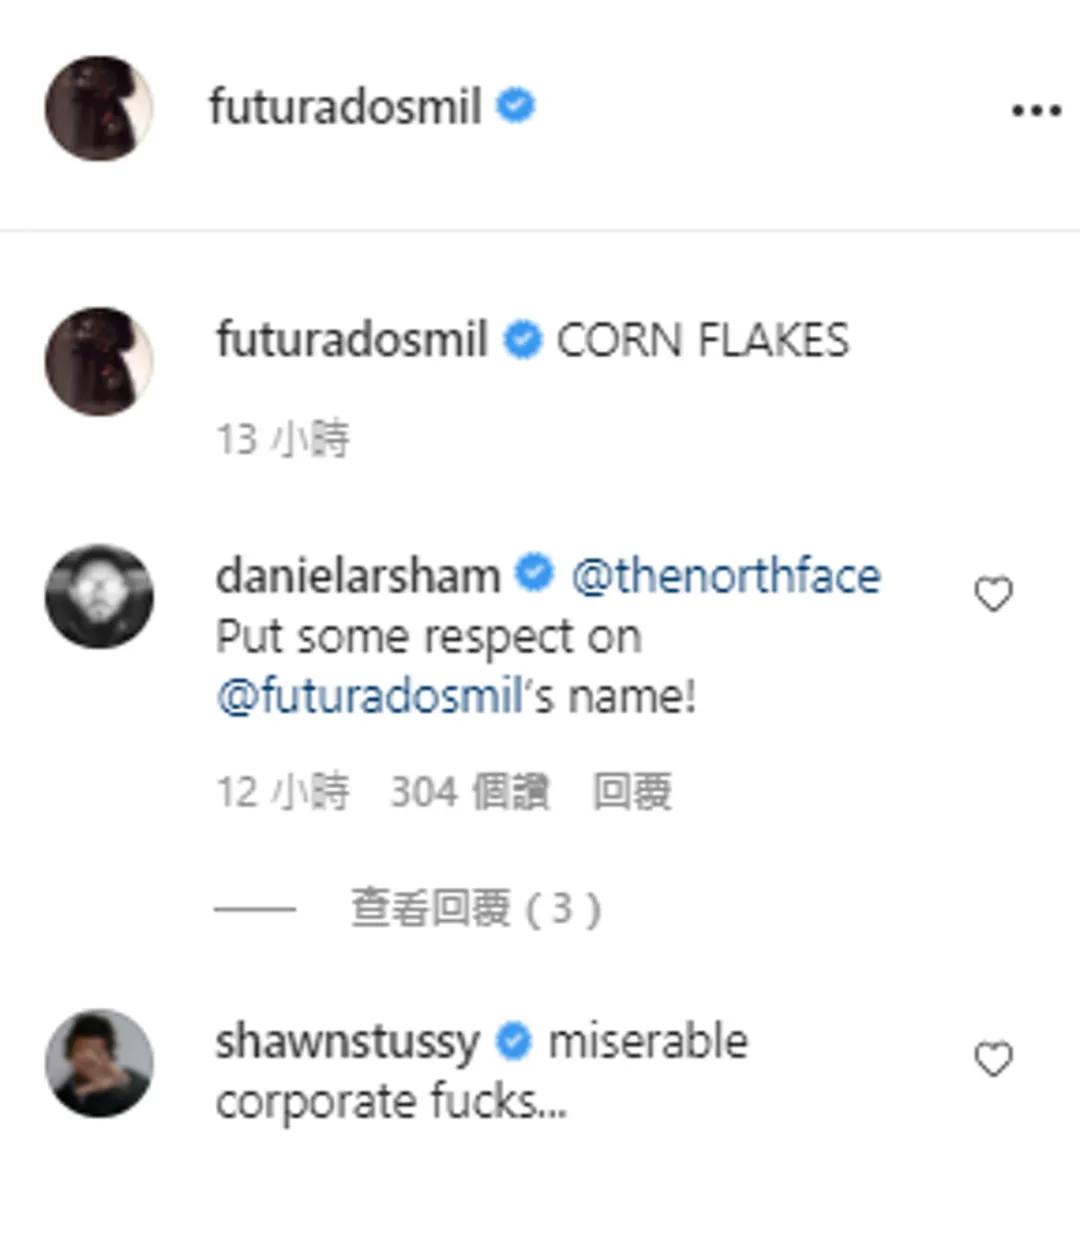This screenshot has height=1234, width=1080.
Task: Click the verified badge in the caption row
Action: tap(521, 340)
